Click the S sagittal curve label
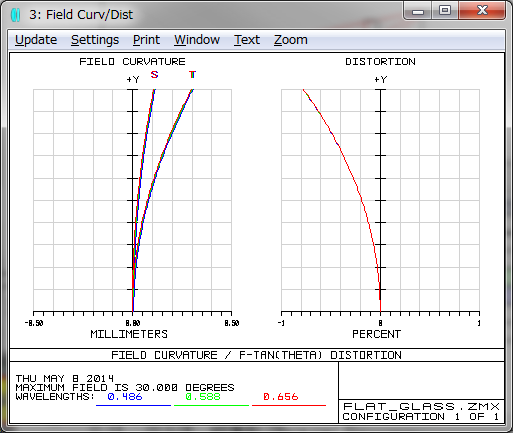Image resolution: width=513 pixels, height=433 pixels. click(154, 75)
